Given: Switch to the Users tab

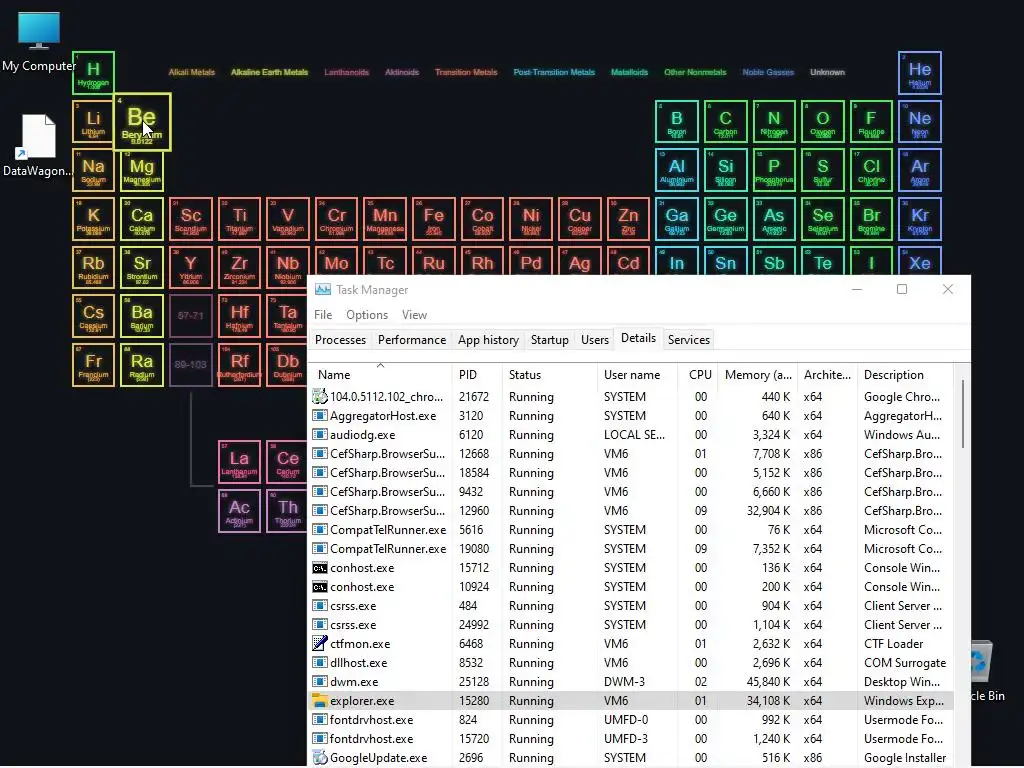Looking at the screenshot, I should tap(594, 340).
